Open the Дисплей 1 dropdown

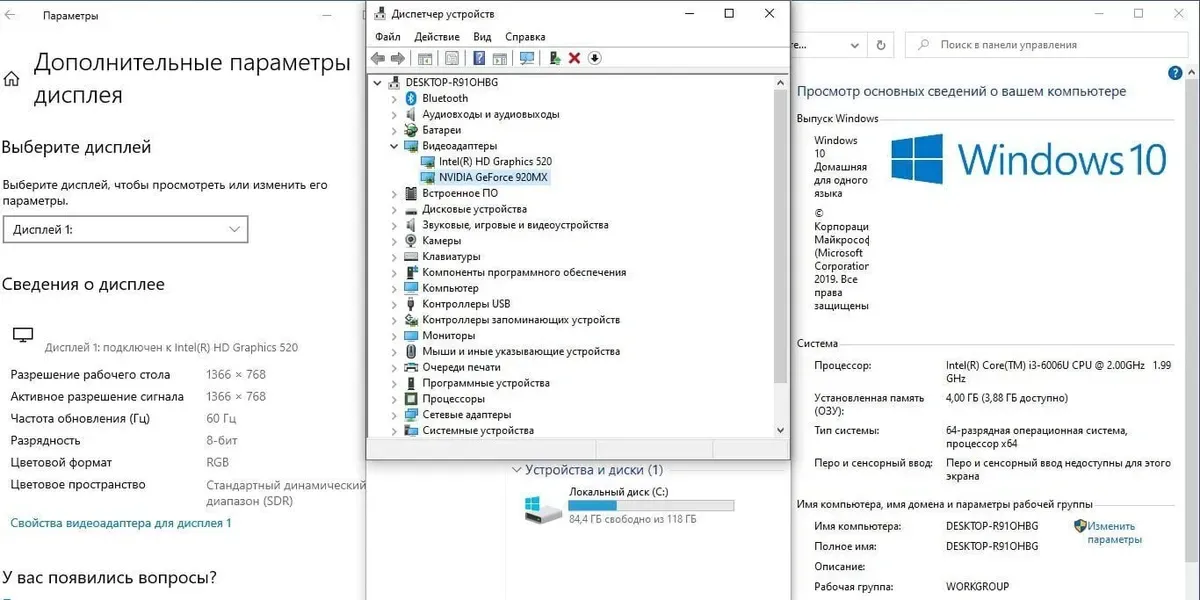point(125,230)
